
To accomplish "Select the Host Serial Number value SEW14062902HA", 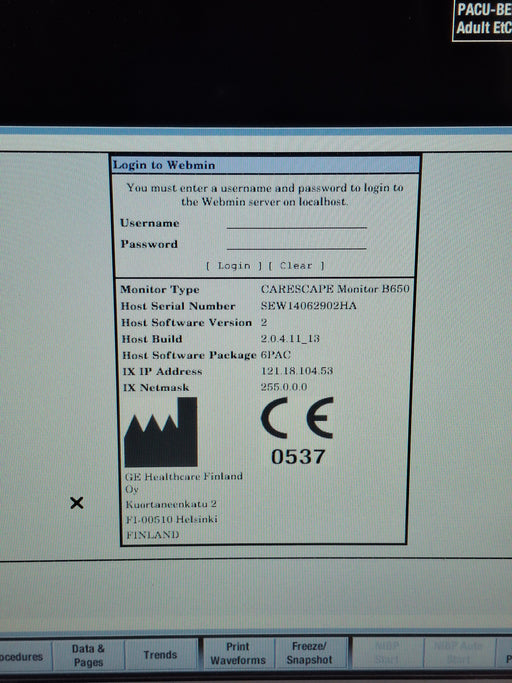I will click(309, 306).
